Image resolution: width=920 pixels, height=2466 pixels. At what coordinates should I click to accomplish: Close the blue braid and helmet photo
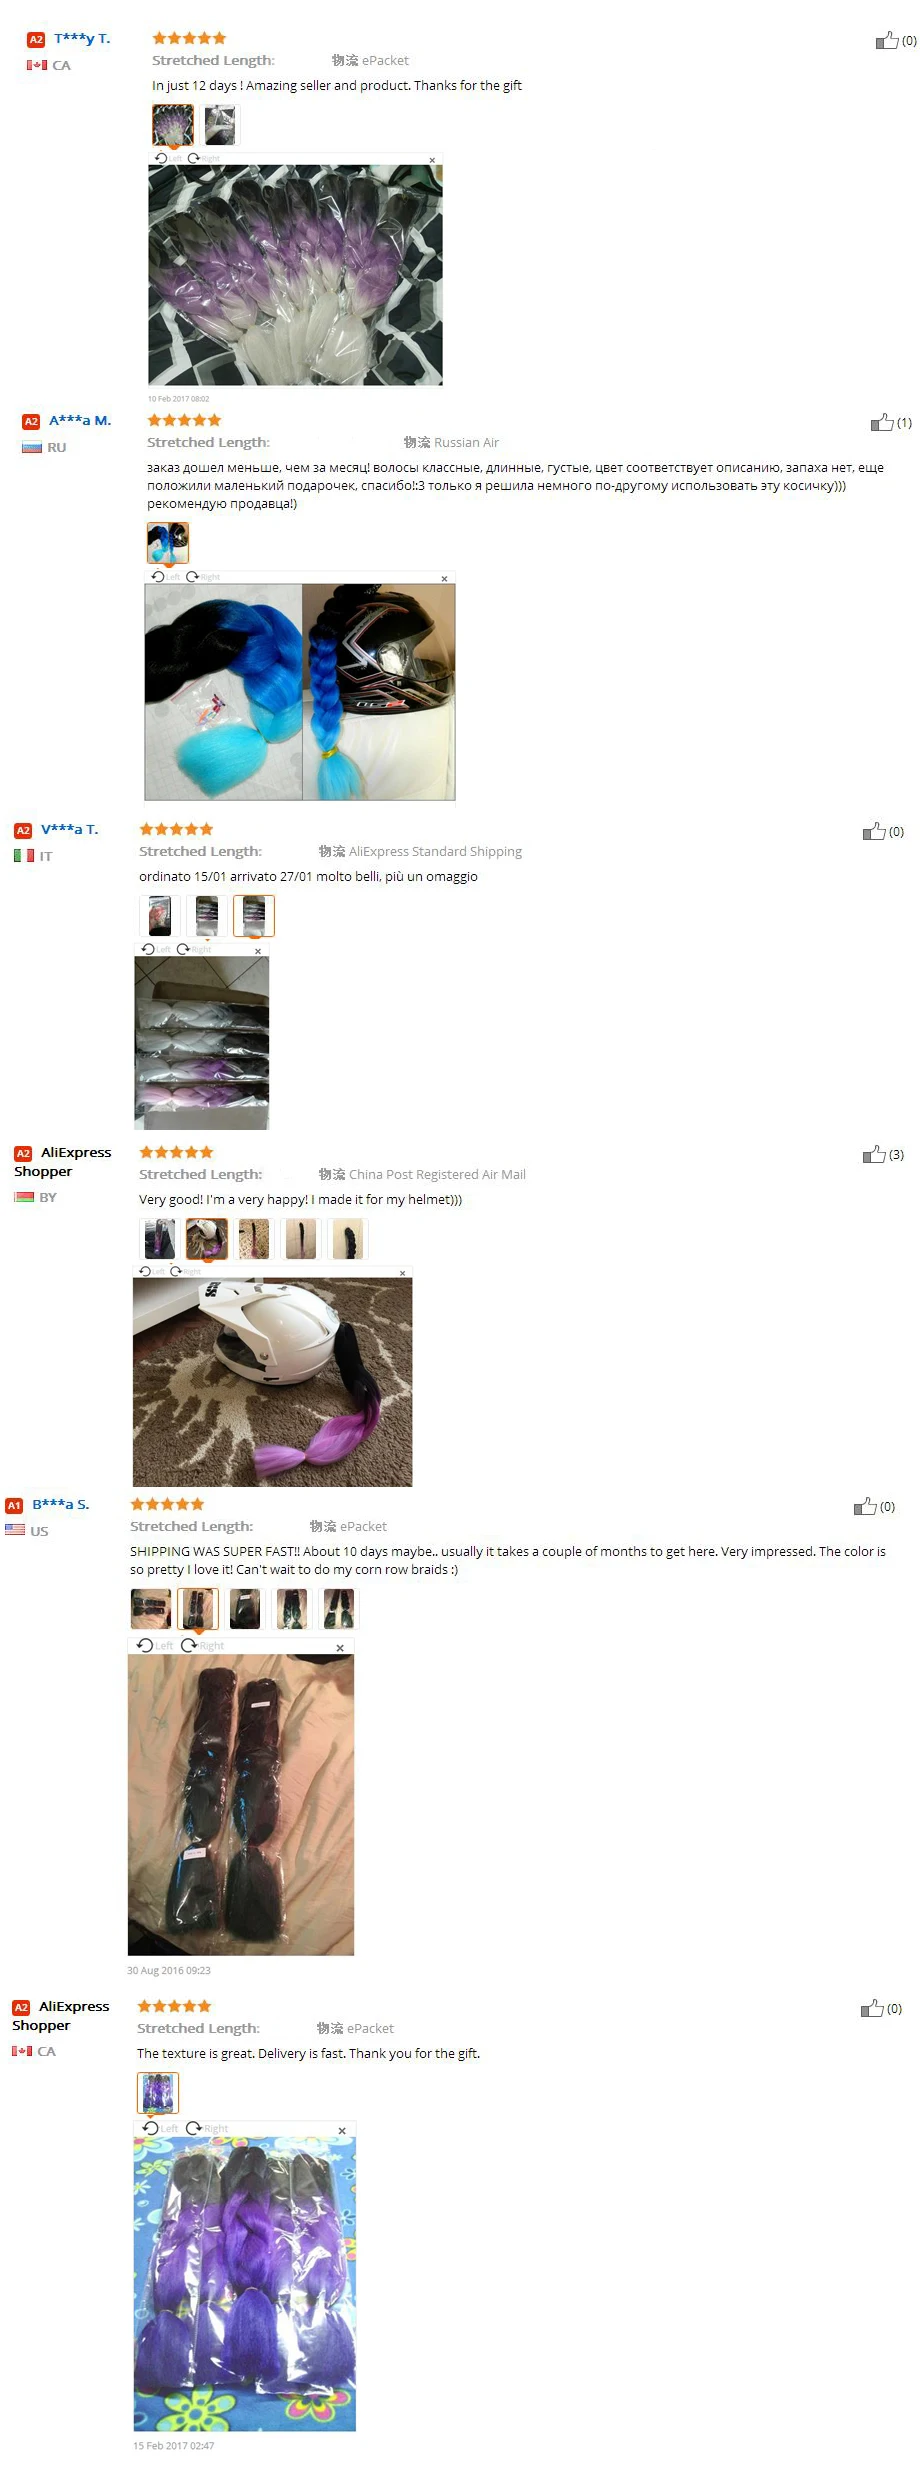[444, 578]
